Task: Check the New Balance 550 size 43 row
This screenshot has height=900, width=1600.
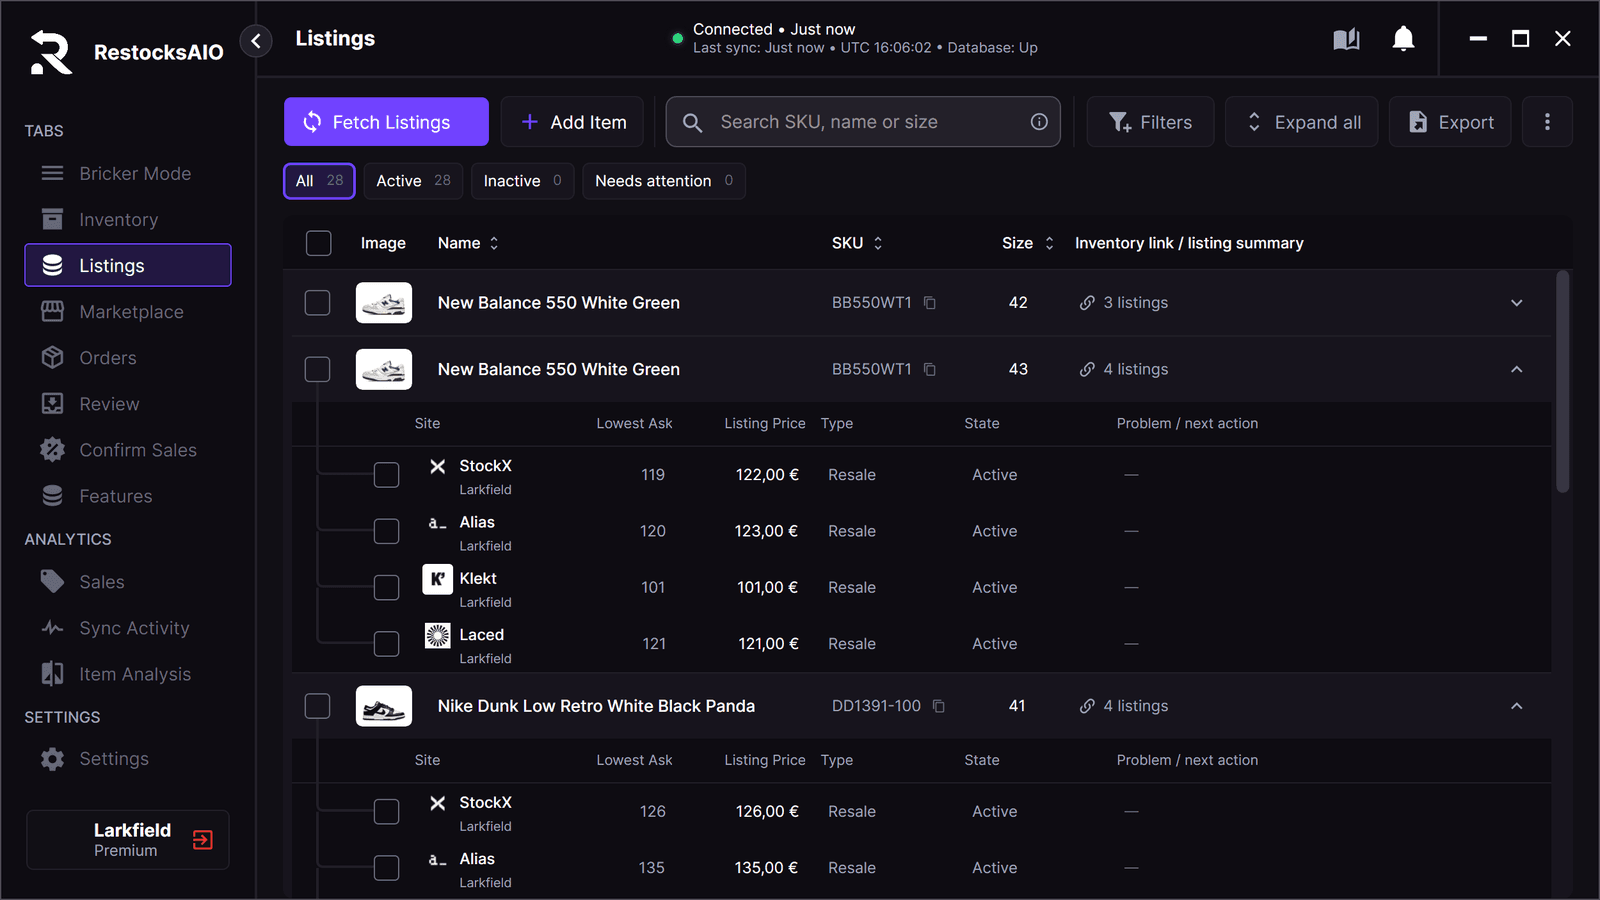Action: click(x=317, y=370)
